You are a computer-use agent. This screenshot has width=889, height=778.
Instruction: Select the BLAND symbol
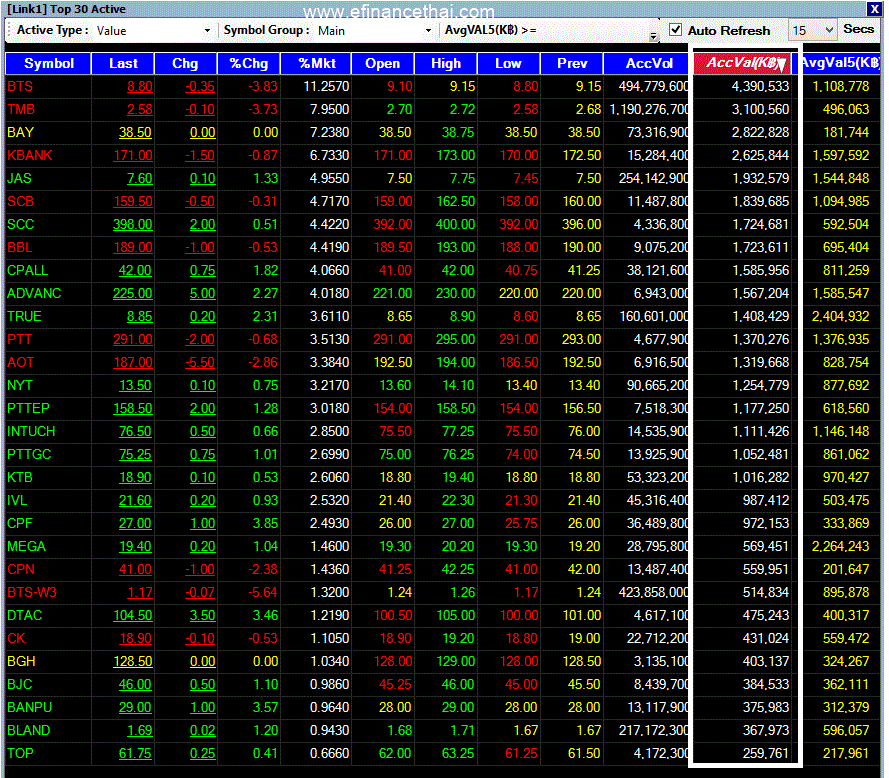pyautogui.click(x=28, y=730)
